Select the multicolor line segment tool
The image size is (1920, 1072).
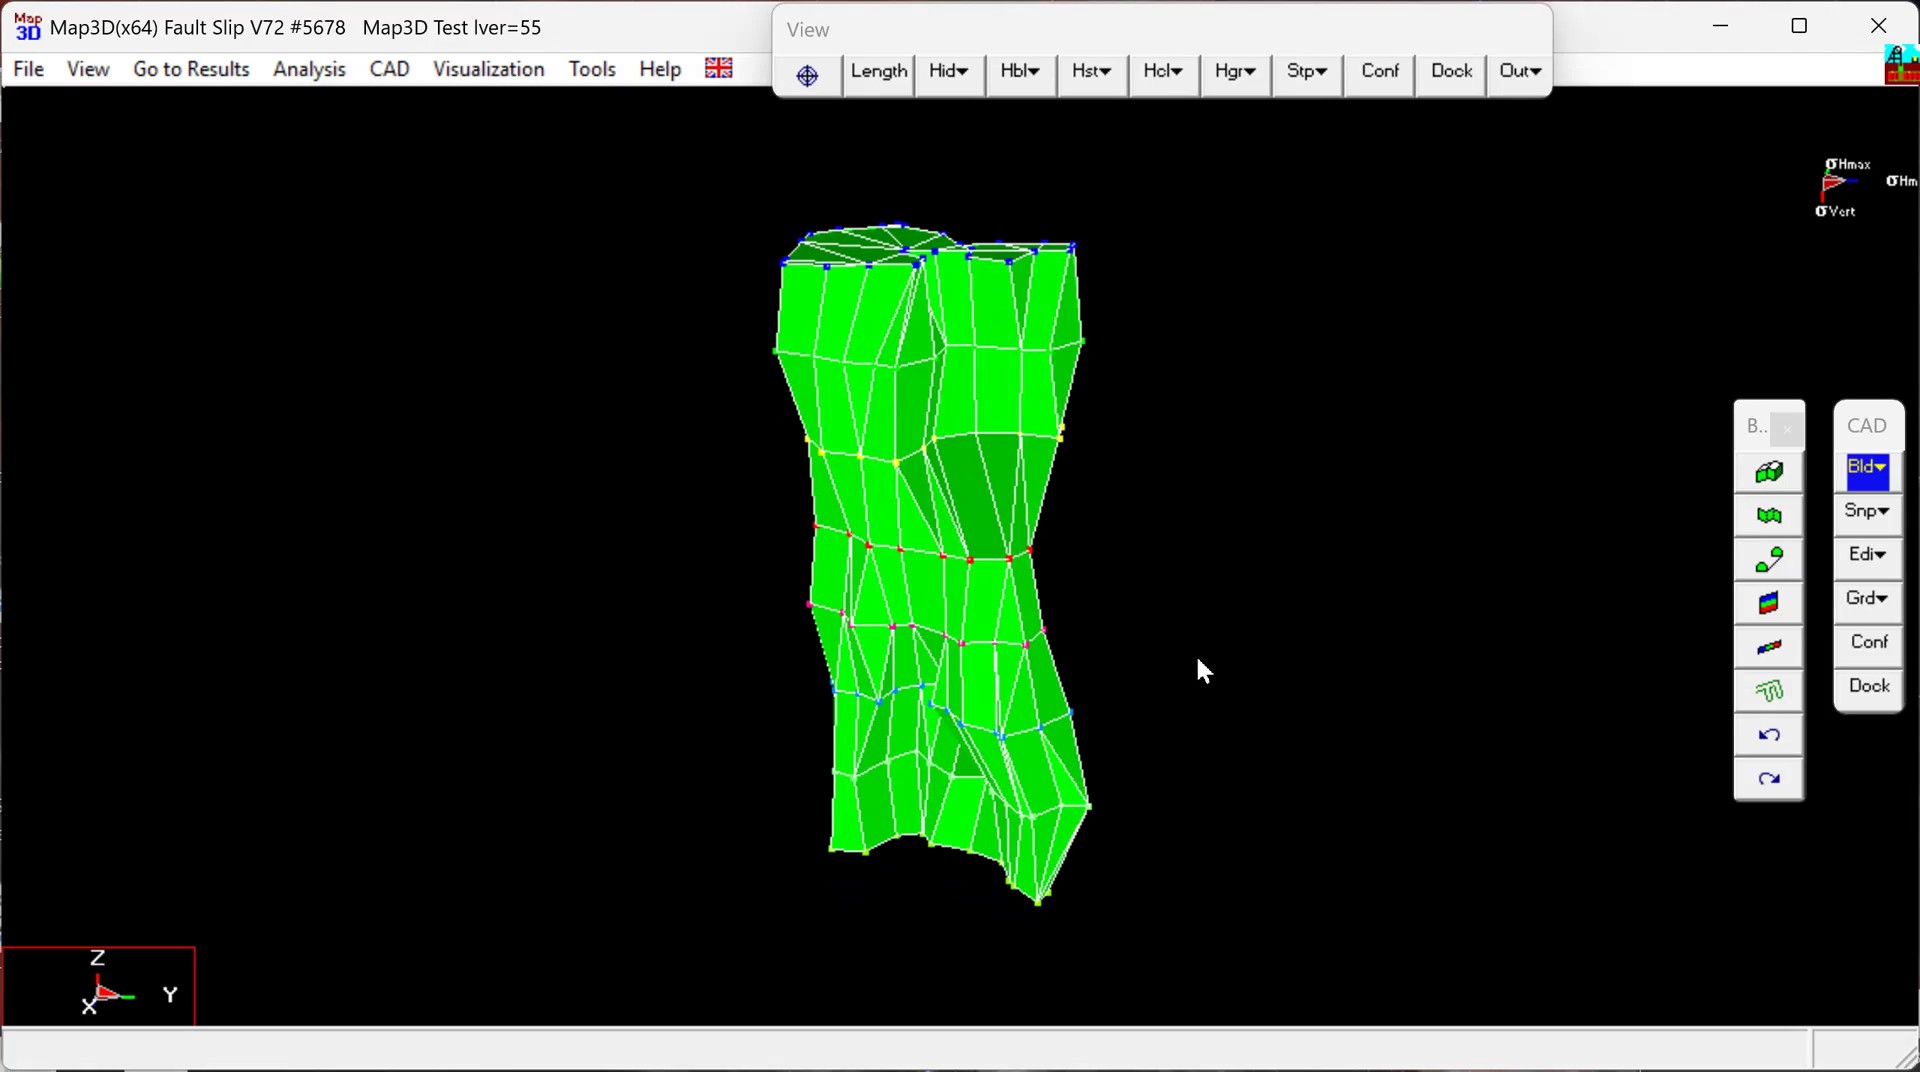[x=1768, y=648]
